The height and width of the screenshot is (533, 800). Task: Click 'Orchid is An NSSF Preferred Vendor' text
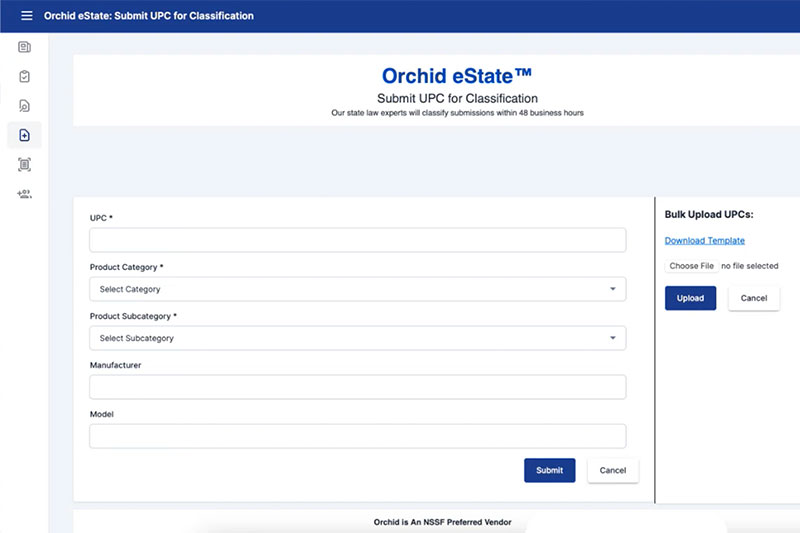click(x=442, y=522)
